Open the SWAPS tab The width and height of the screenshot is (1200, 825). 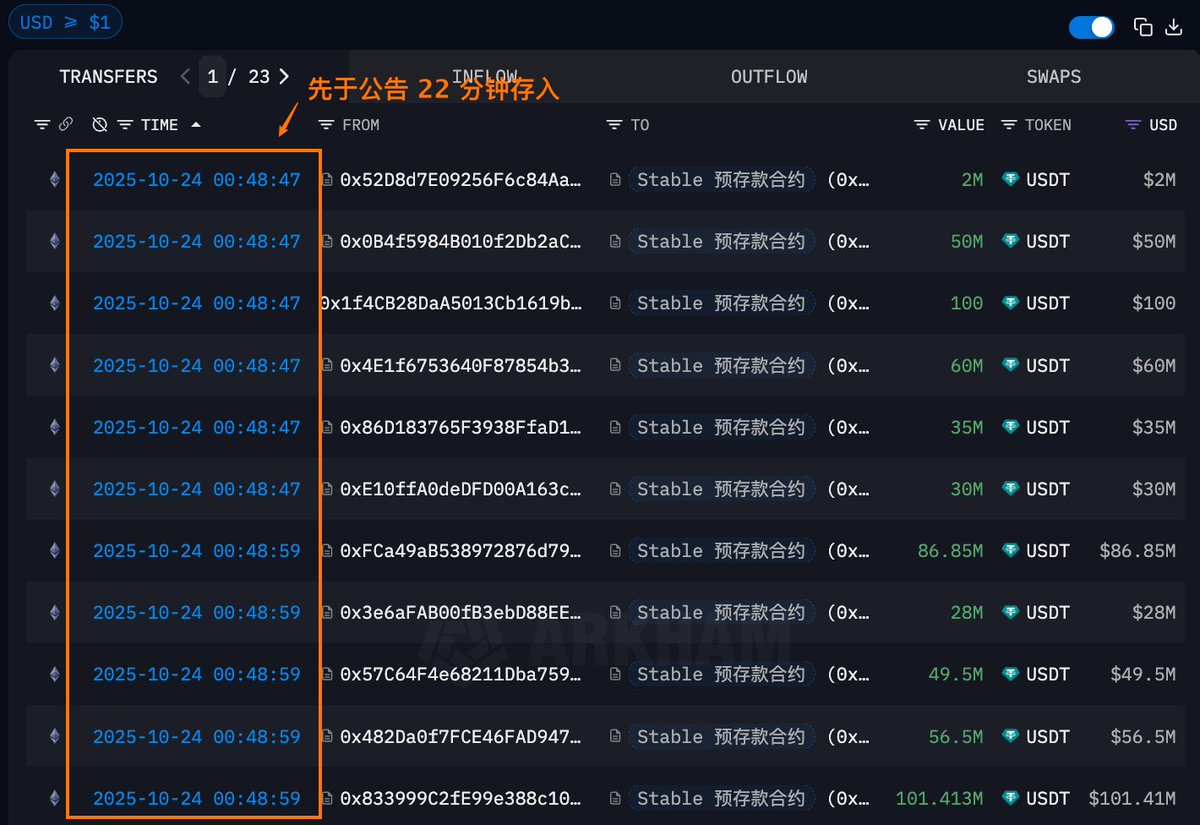[1053, 77]
